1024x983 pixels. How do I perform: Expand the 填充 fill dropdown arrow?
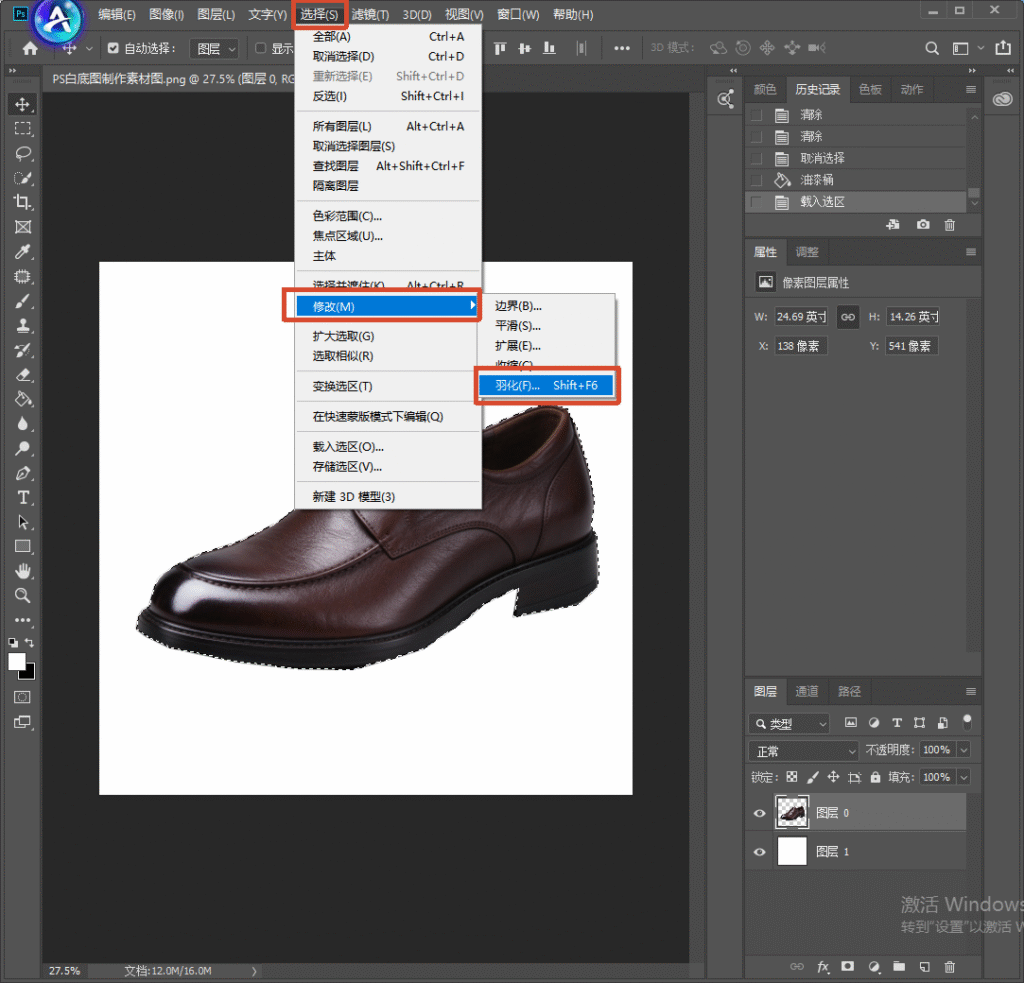click(x=964, y=777)
